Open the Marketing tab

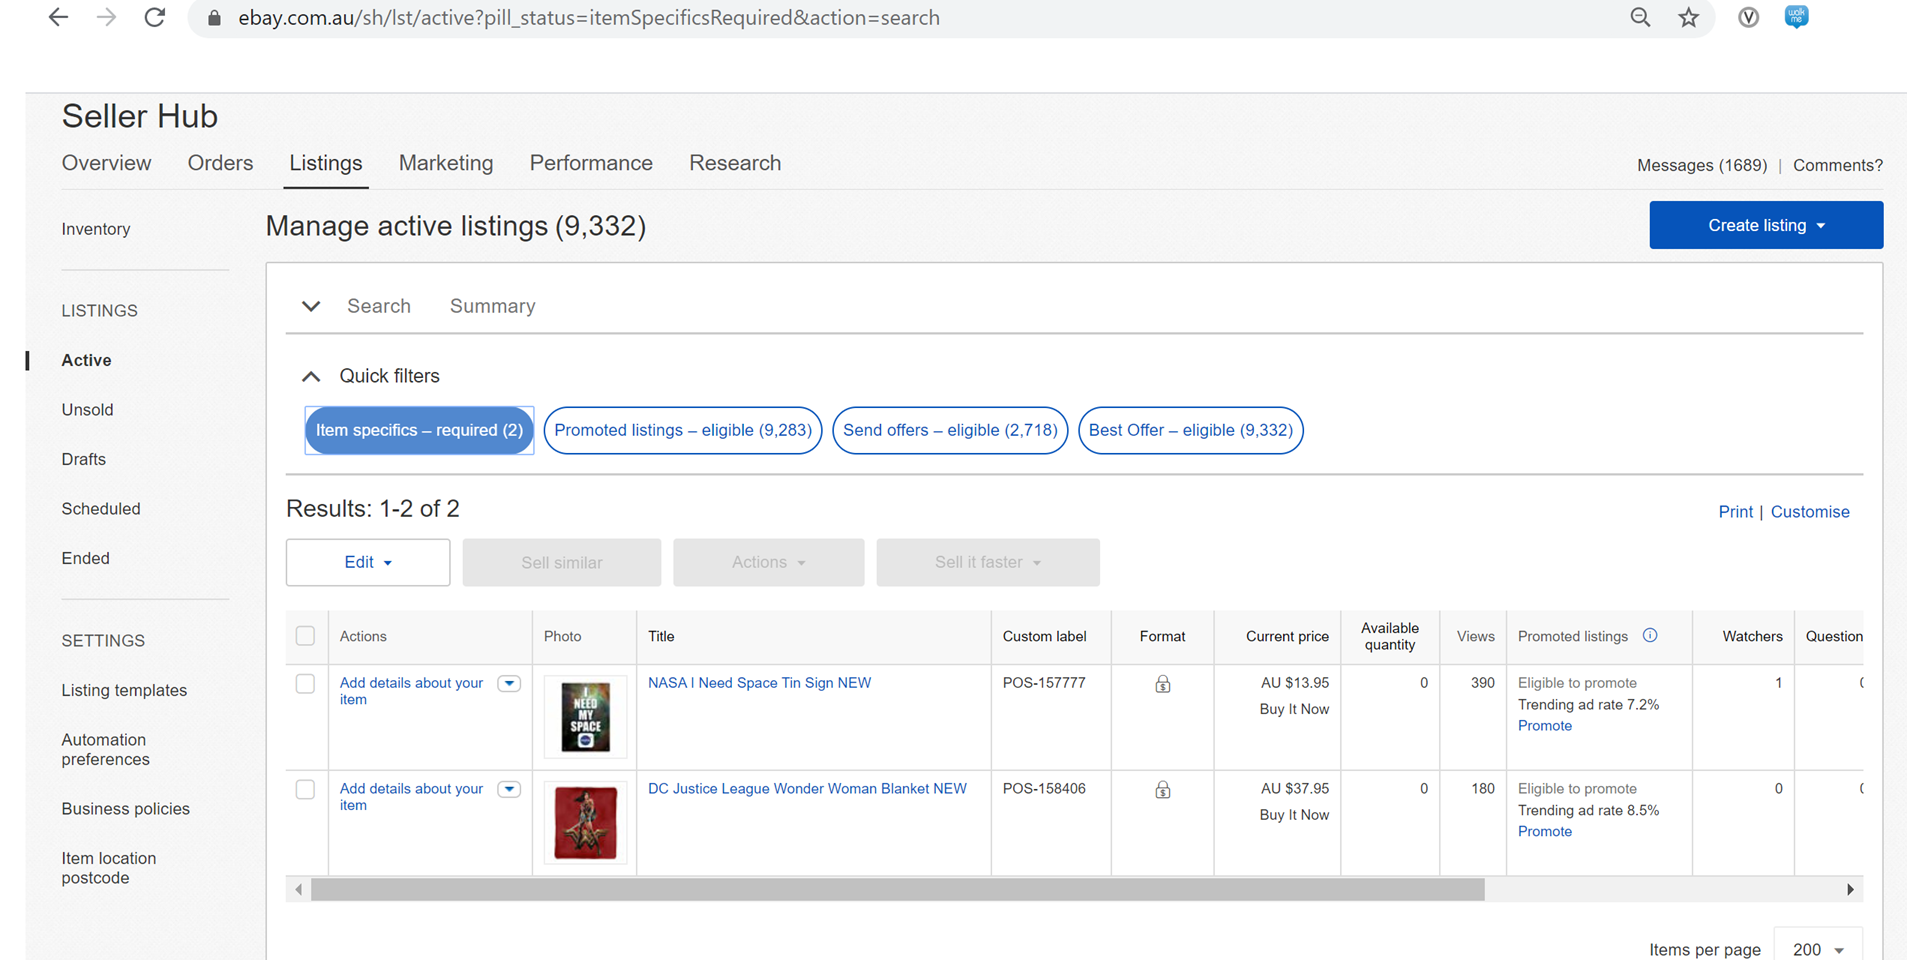point(446,163)
